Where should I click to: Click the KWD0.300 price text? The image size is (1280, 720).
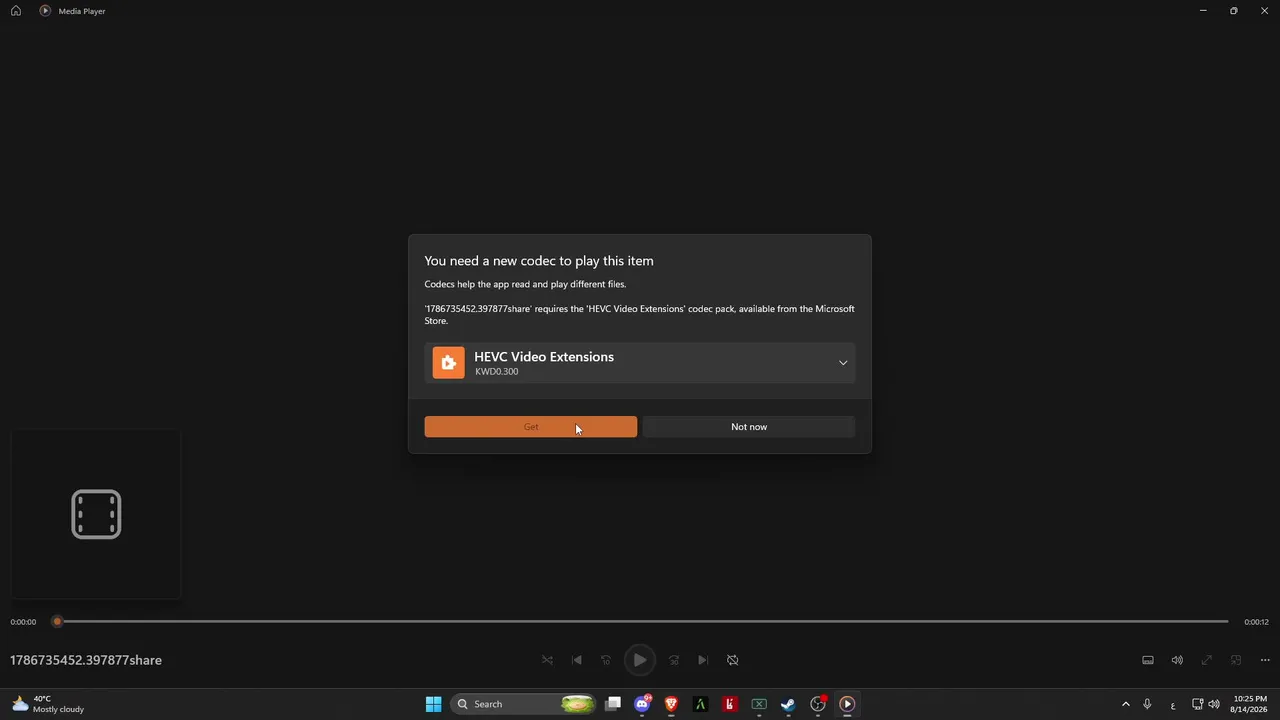point(497,372)
